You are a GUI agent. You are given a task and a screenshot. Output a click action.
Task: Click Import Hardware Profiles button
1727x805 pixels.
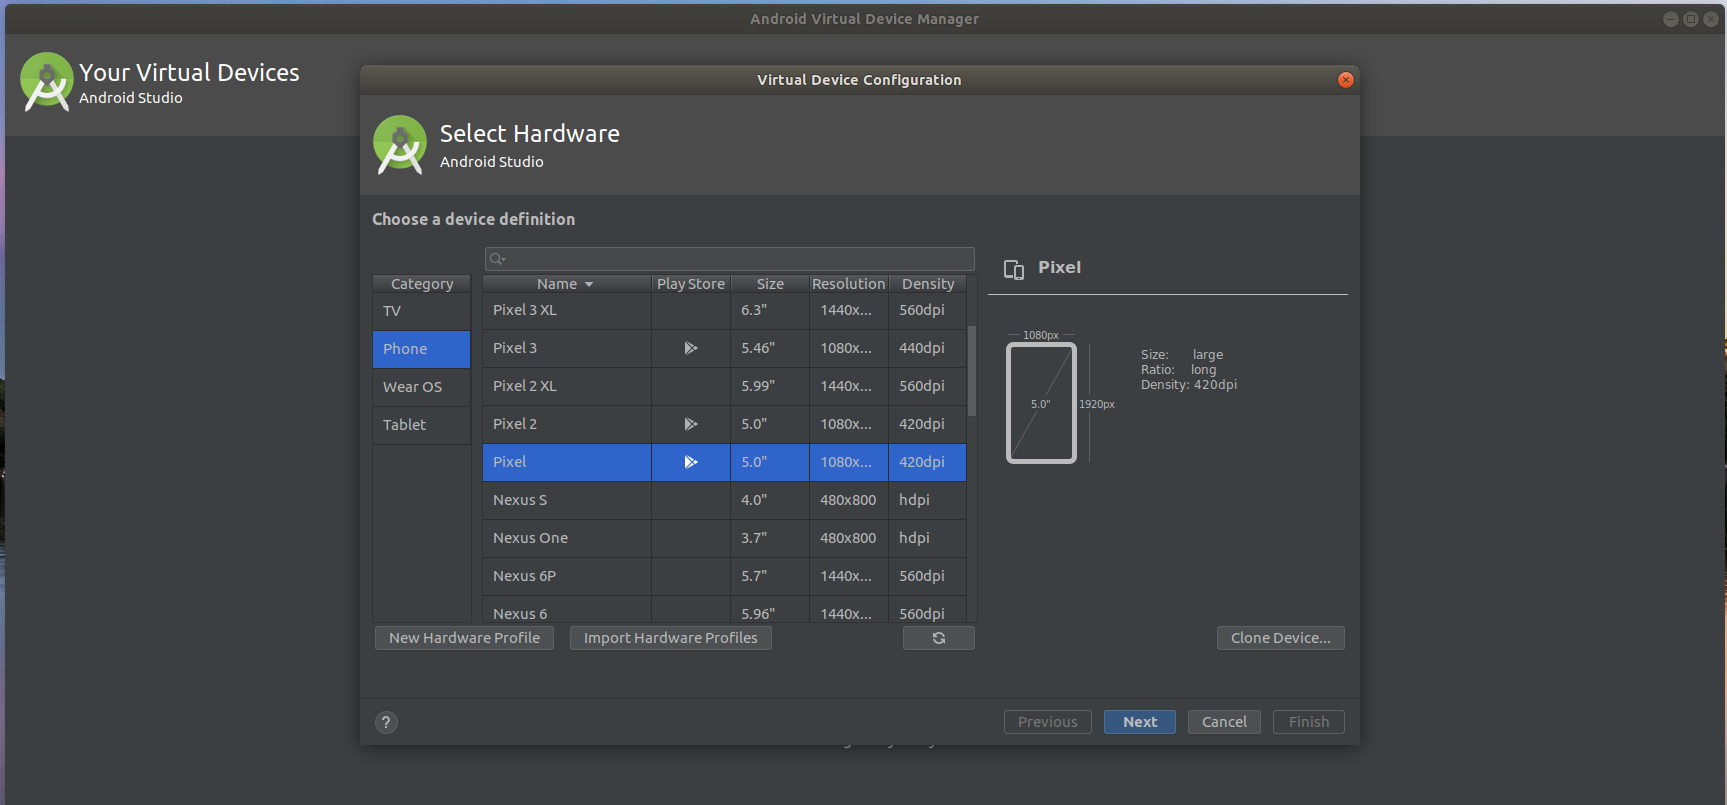tap(670, 638)
